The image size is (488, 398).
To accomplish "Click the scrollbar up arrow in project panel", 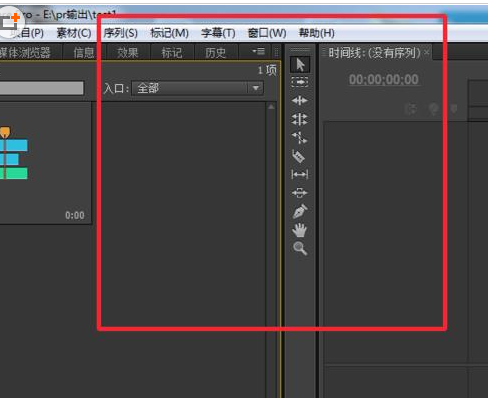I will pos(271,107).
